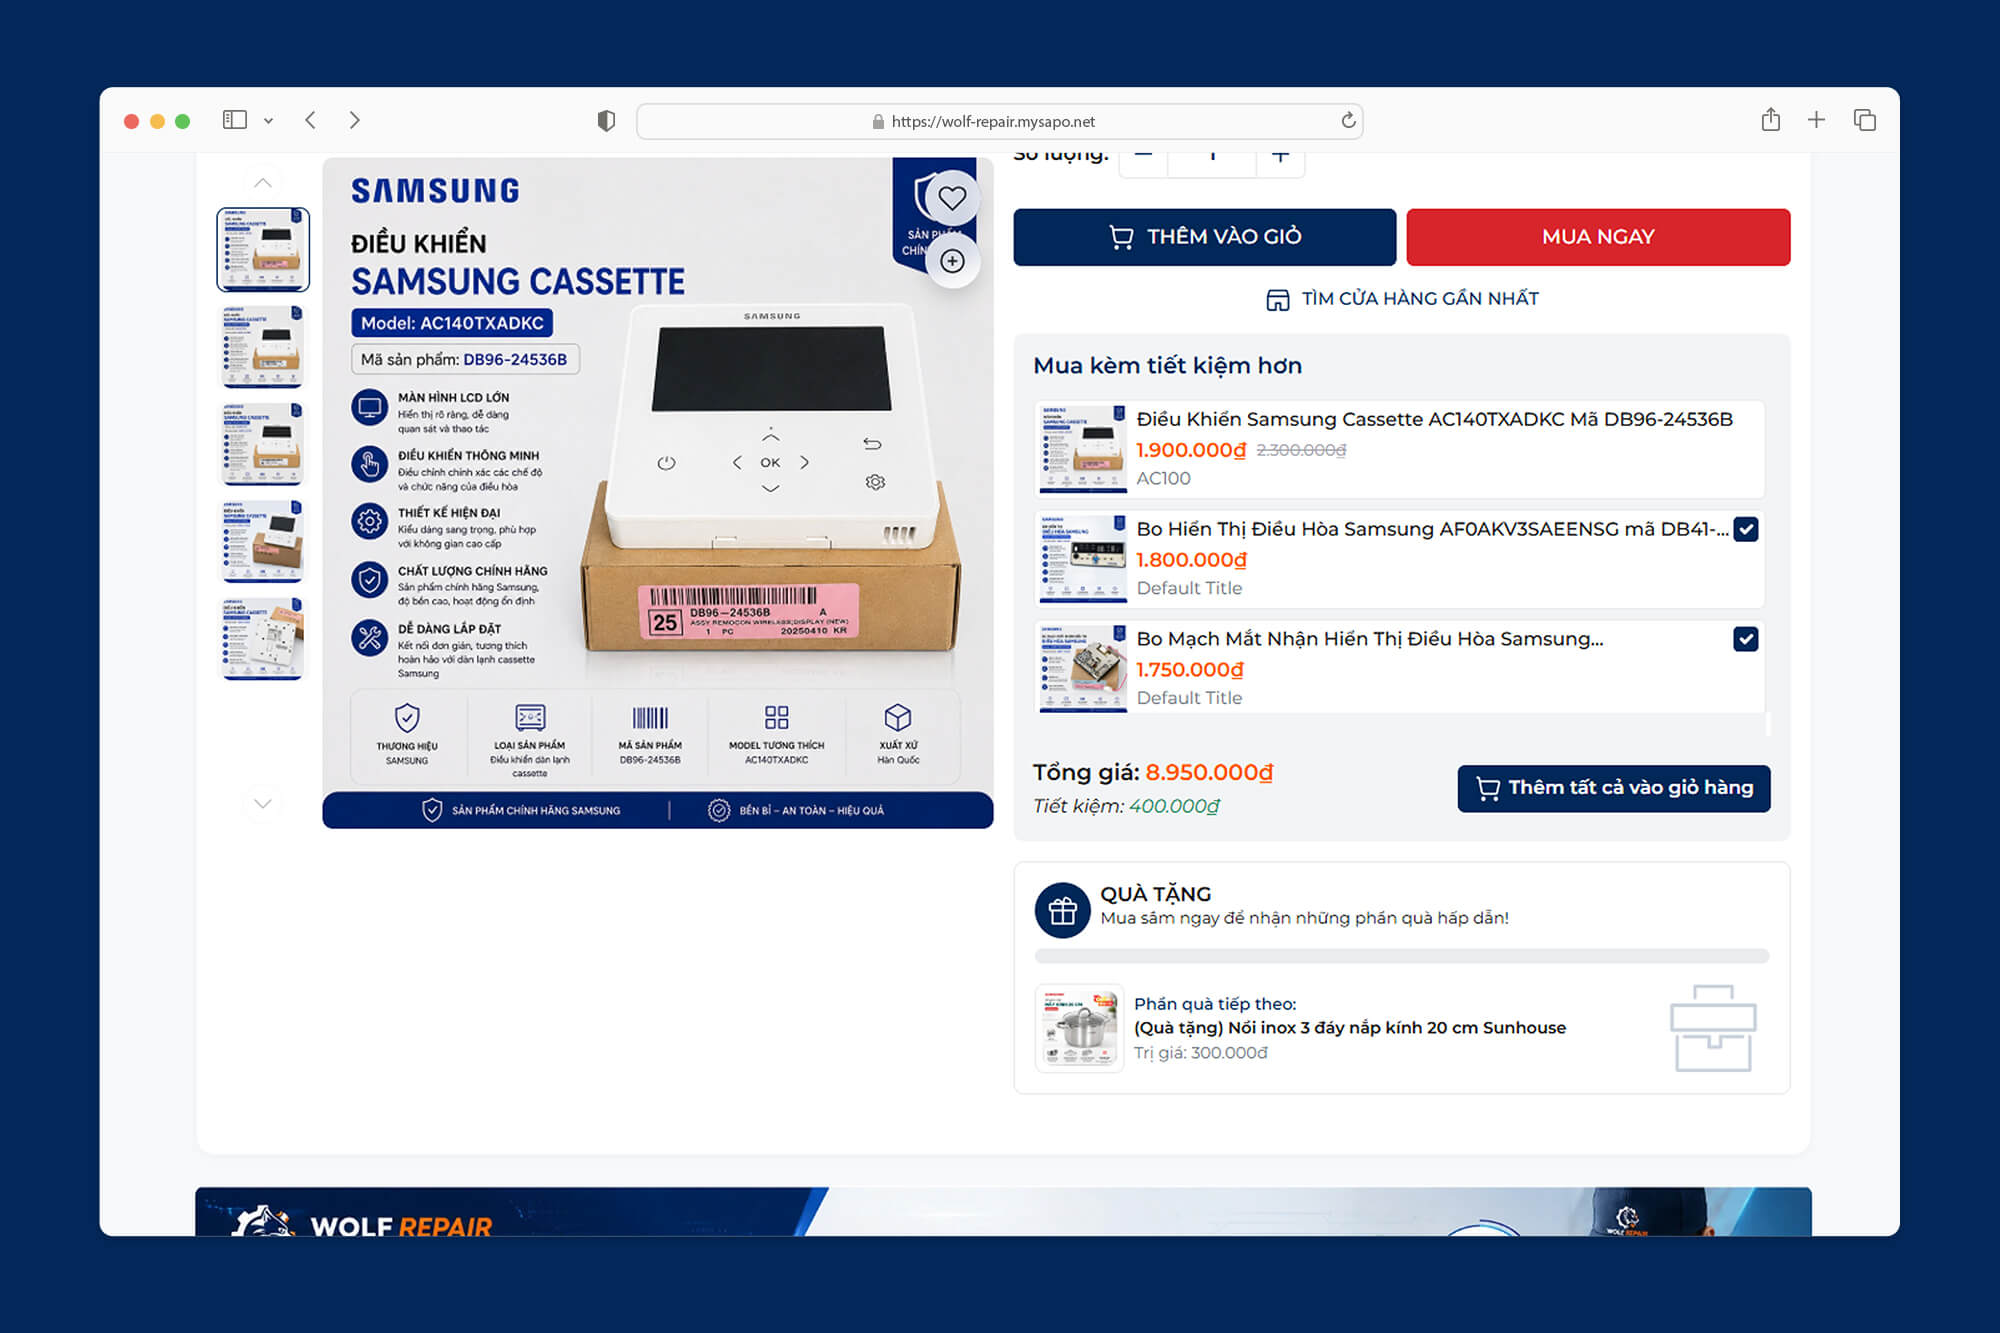Image resolution: width=2000 pixels, height=1333 pixels.
Task: Uncheck the Bo Hiển Thị Điều Hòa checkbox
Action: [x=1746, y=529]
